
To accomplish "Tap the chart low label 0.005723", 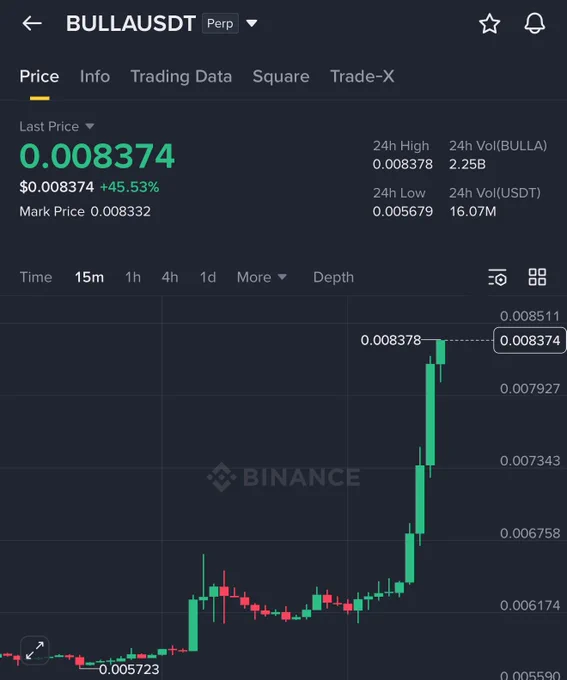I will coord(129,669).
